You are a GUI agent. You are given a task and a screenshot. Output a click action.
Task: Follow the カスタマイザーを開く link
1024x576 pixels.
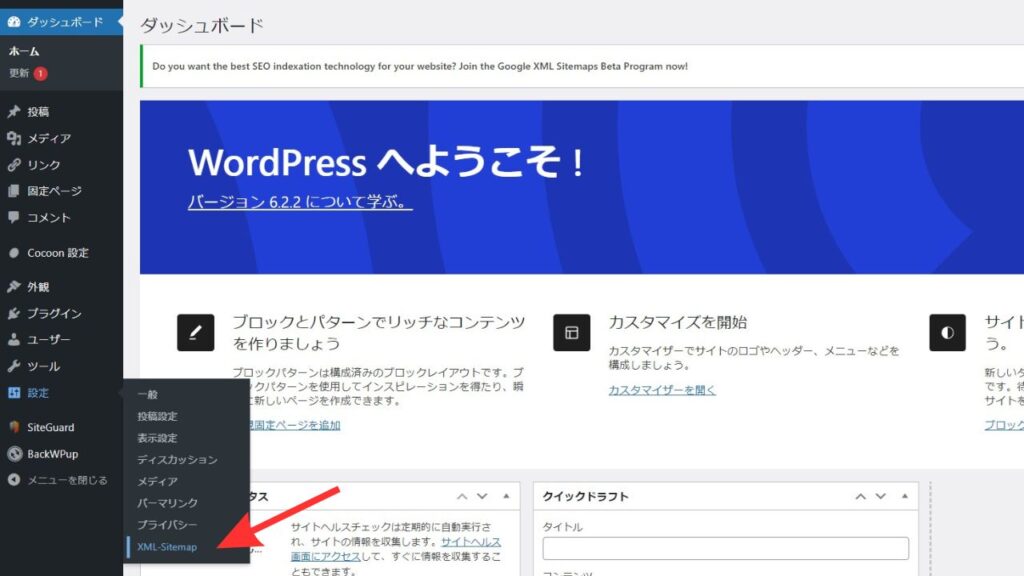(x=662, y=390)
